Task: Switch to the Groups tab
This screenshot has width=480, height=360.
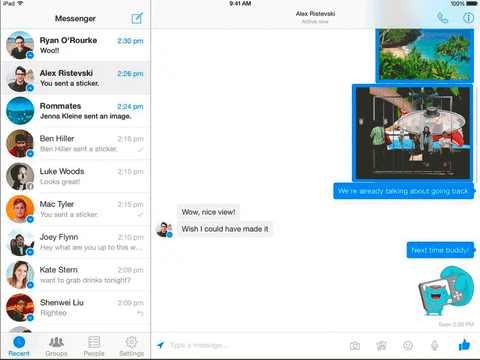Action: [56, 346]
